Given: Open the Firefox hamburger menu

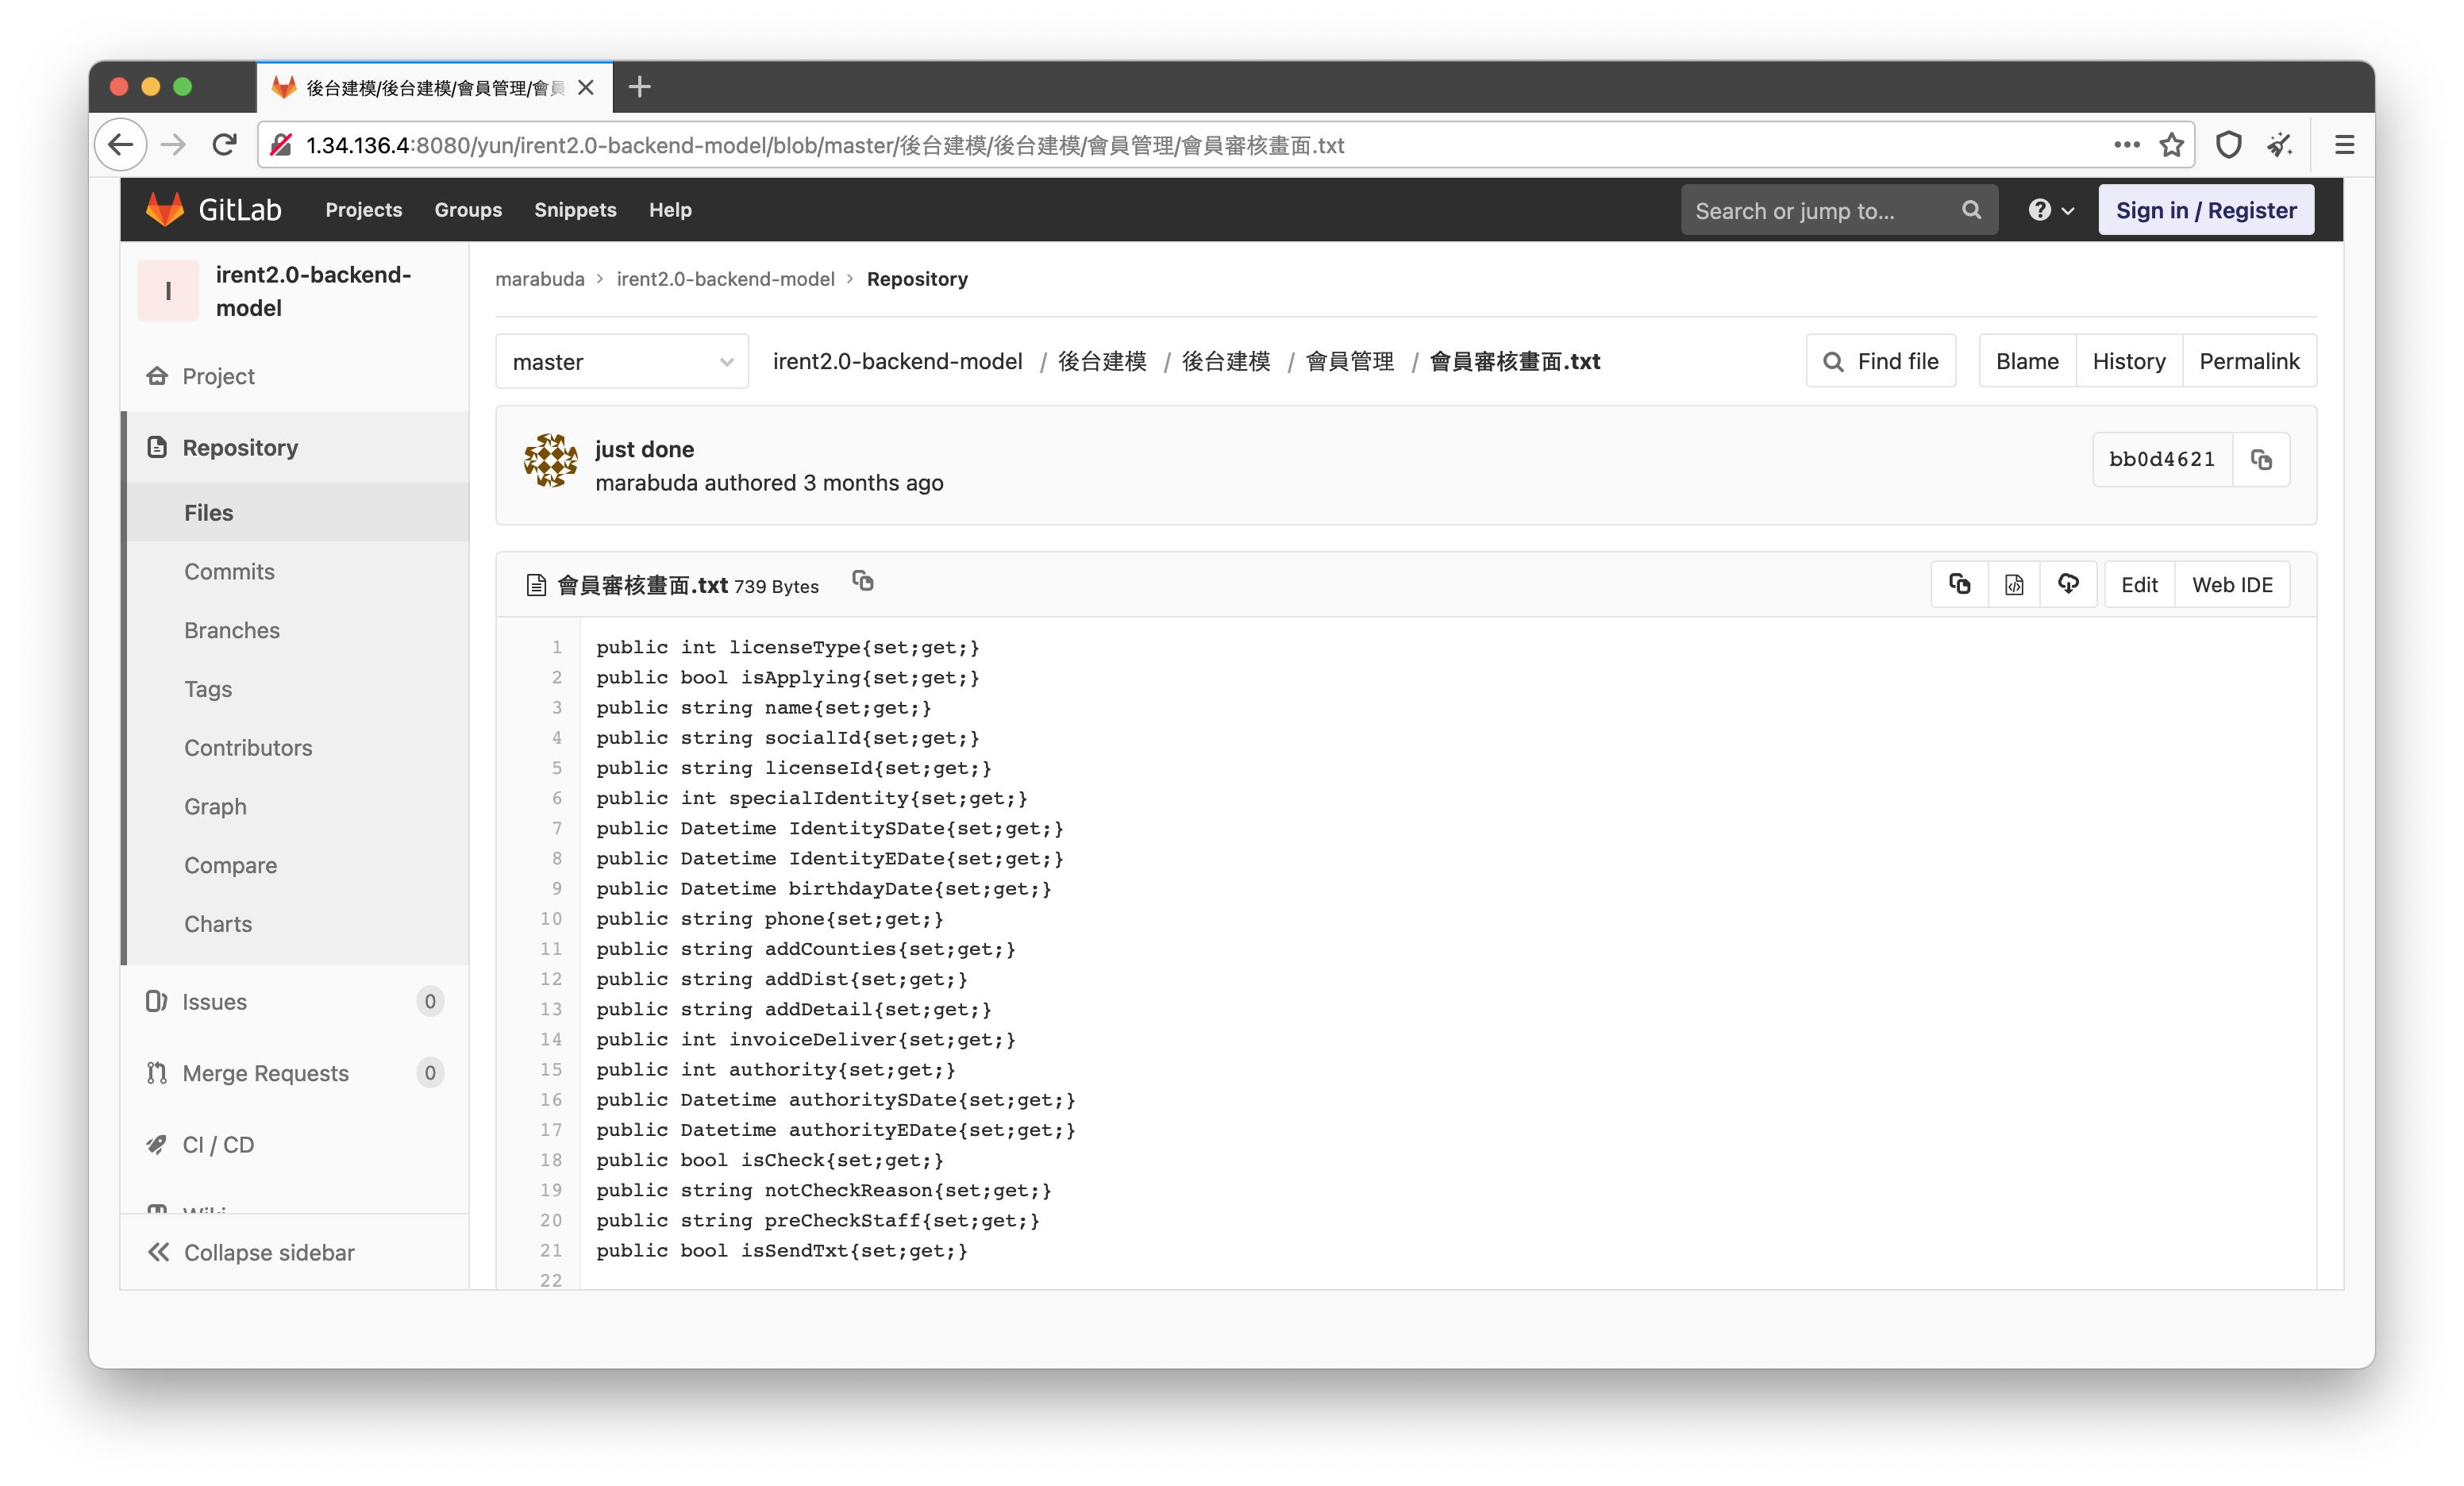Looking at the screenshot, I should (2344, 145).
